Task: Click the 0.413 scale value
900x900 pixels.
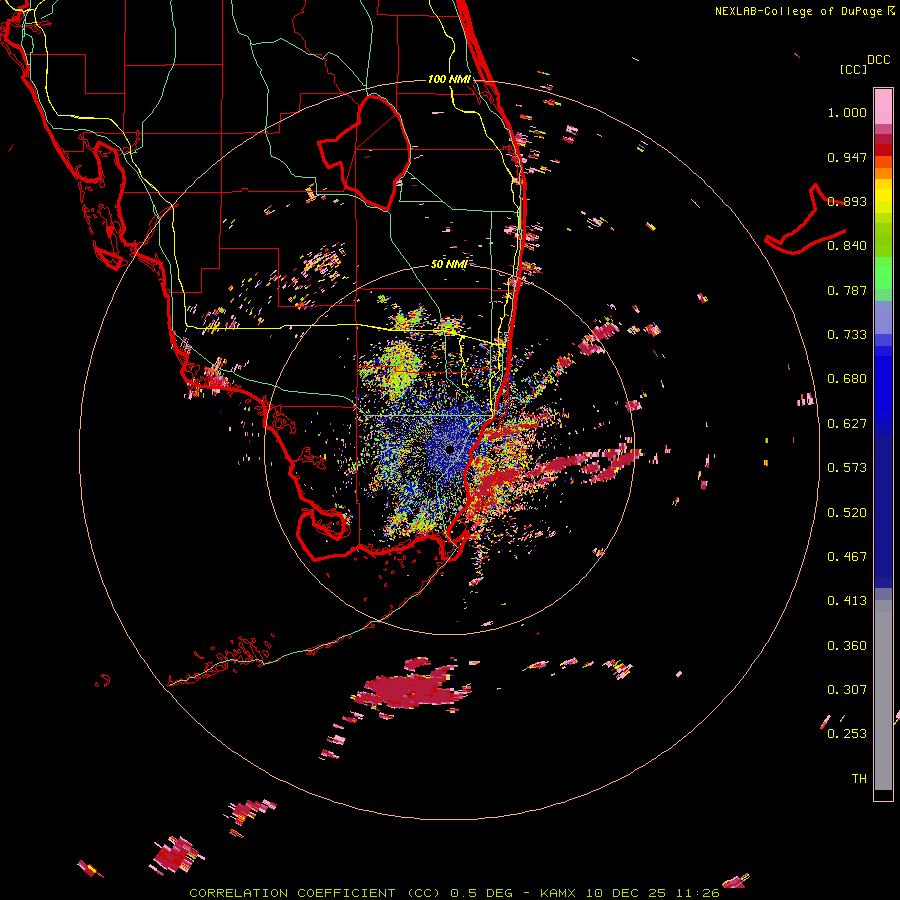Action: coord(847,601)
